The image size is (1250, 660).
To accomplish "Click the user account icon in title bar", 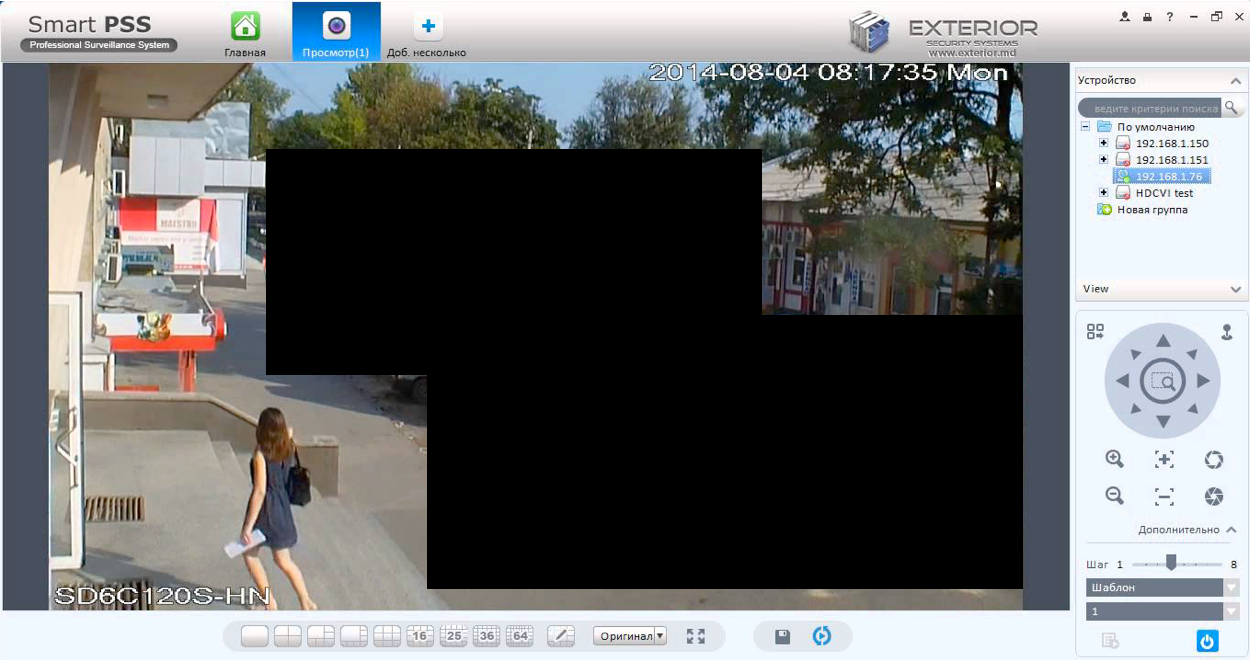I will (x=1125, y=17).
